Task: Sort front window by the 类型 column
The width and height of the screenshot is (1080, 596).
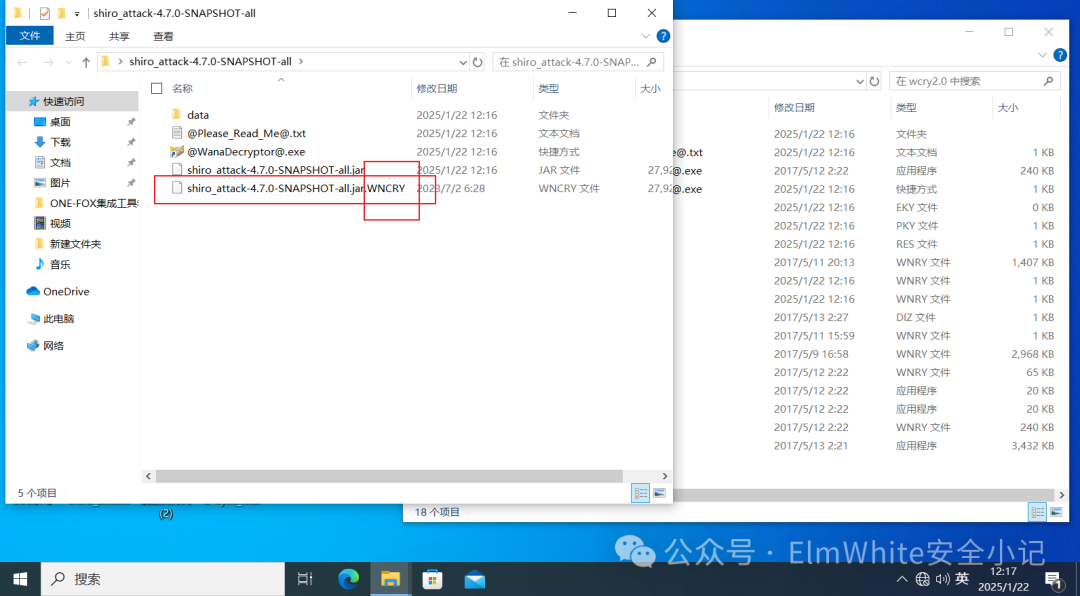Action: point(548,88)
